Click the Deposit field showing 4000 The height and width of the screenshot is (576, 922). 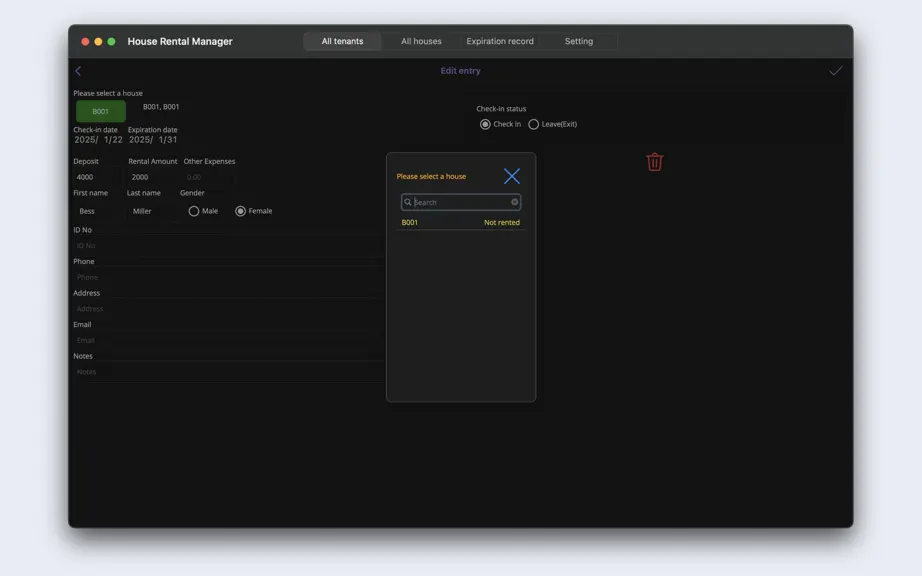pyautogui.click(x=97, y=177)
